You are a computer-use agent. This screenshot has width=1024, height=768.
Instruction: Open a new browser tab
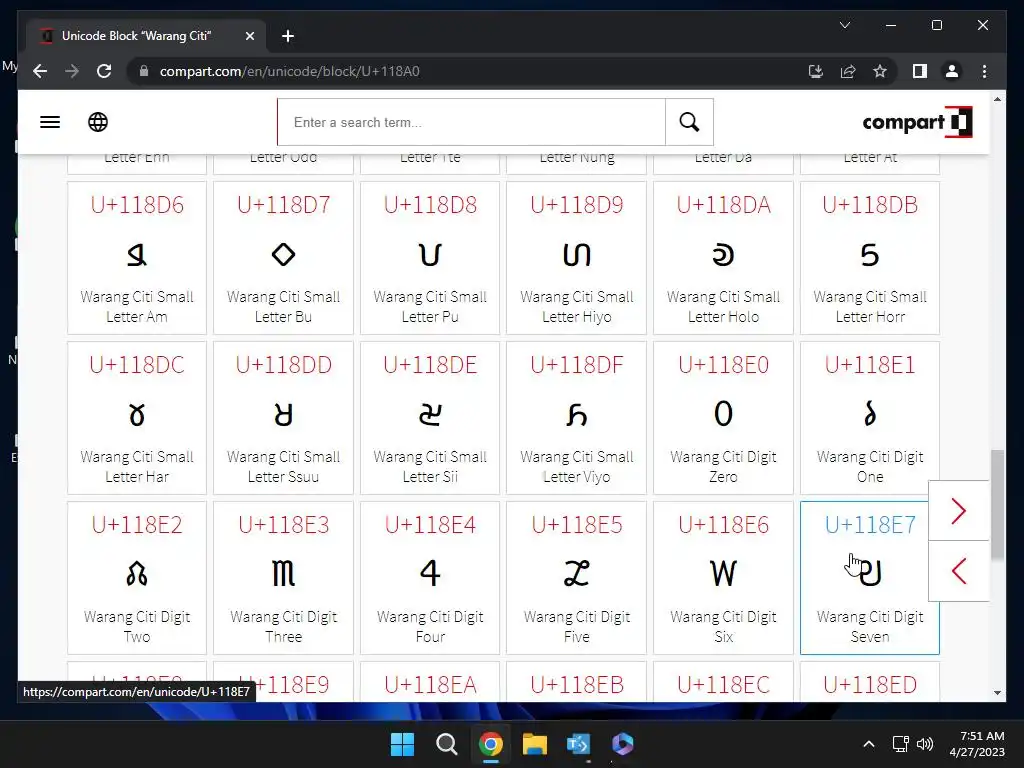click(x=288, y=36)
